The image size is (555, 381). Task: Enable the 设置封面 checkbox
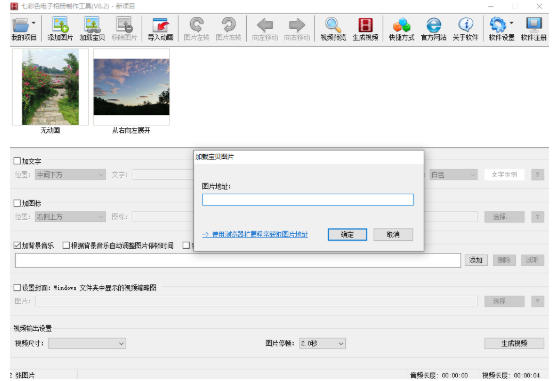(x=17, y=287)
